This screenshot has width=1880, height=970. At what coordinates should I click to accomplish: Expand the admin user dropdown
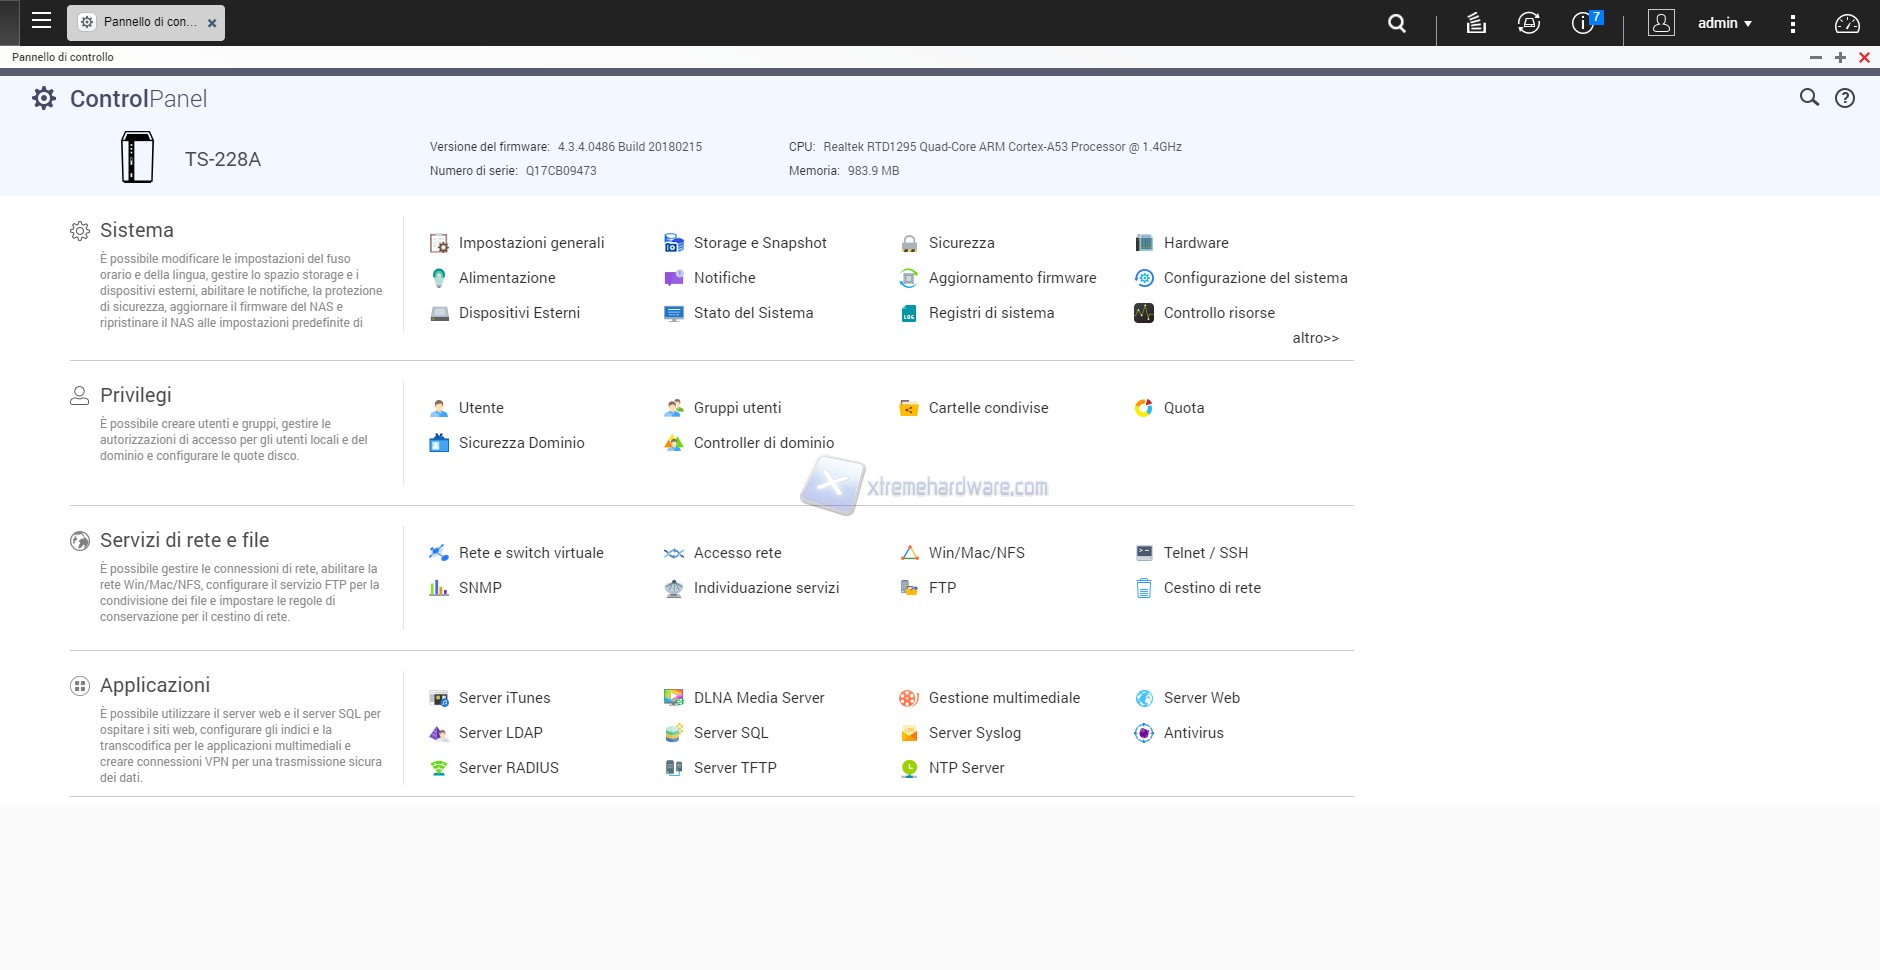[1724, 23]
